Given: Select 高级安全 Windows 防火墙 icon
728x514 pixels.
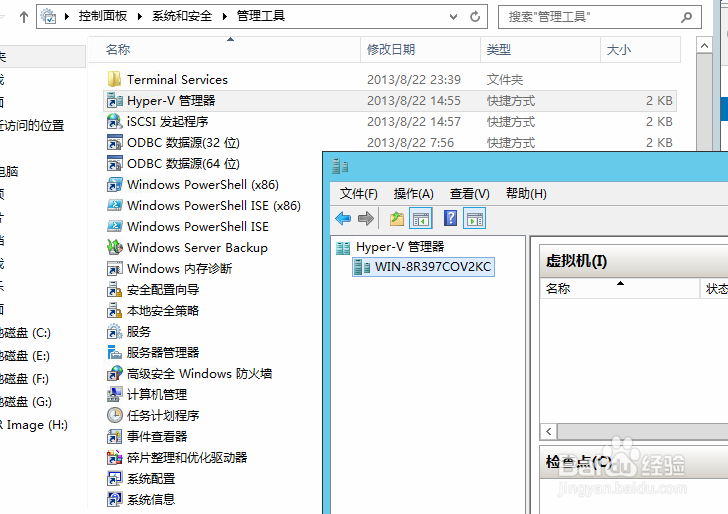Looking at the screenshot, I should [x=114, y=373].
